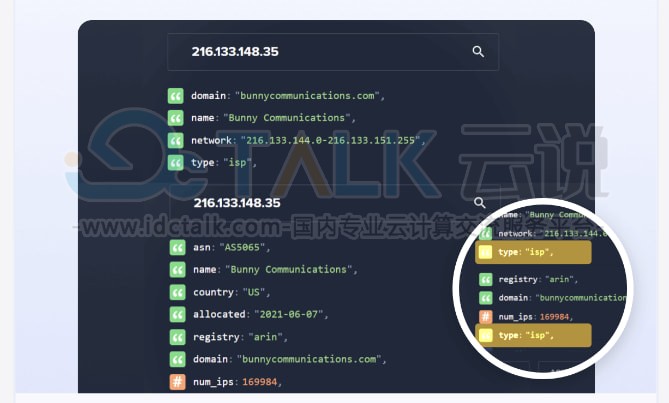Image resolution: width=669 pixels, height=403 pixels.
Task: Click quote icon beside domain in first result
Action: (176, 96)
